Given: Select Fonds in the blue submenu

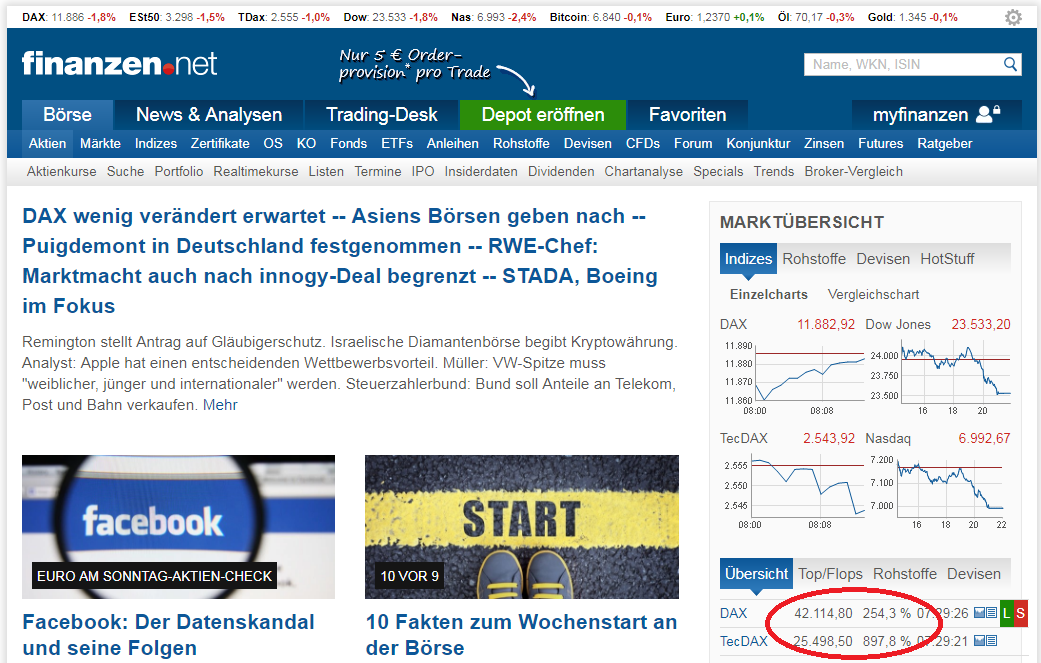Looking at the screenshot, I should tap(349, 143).
